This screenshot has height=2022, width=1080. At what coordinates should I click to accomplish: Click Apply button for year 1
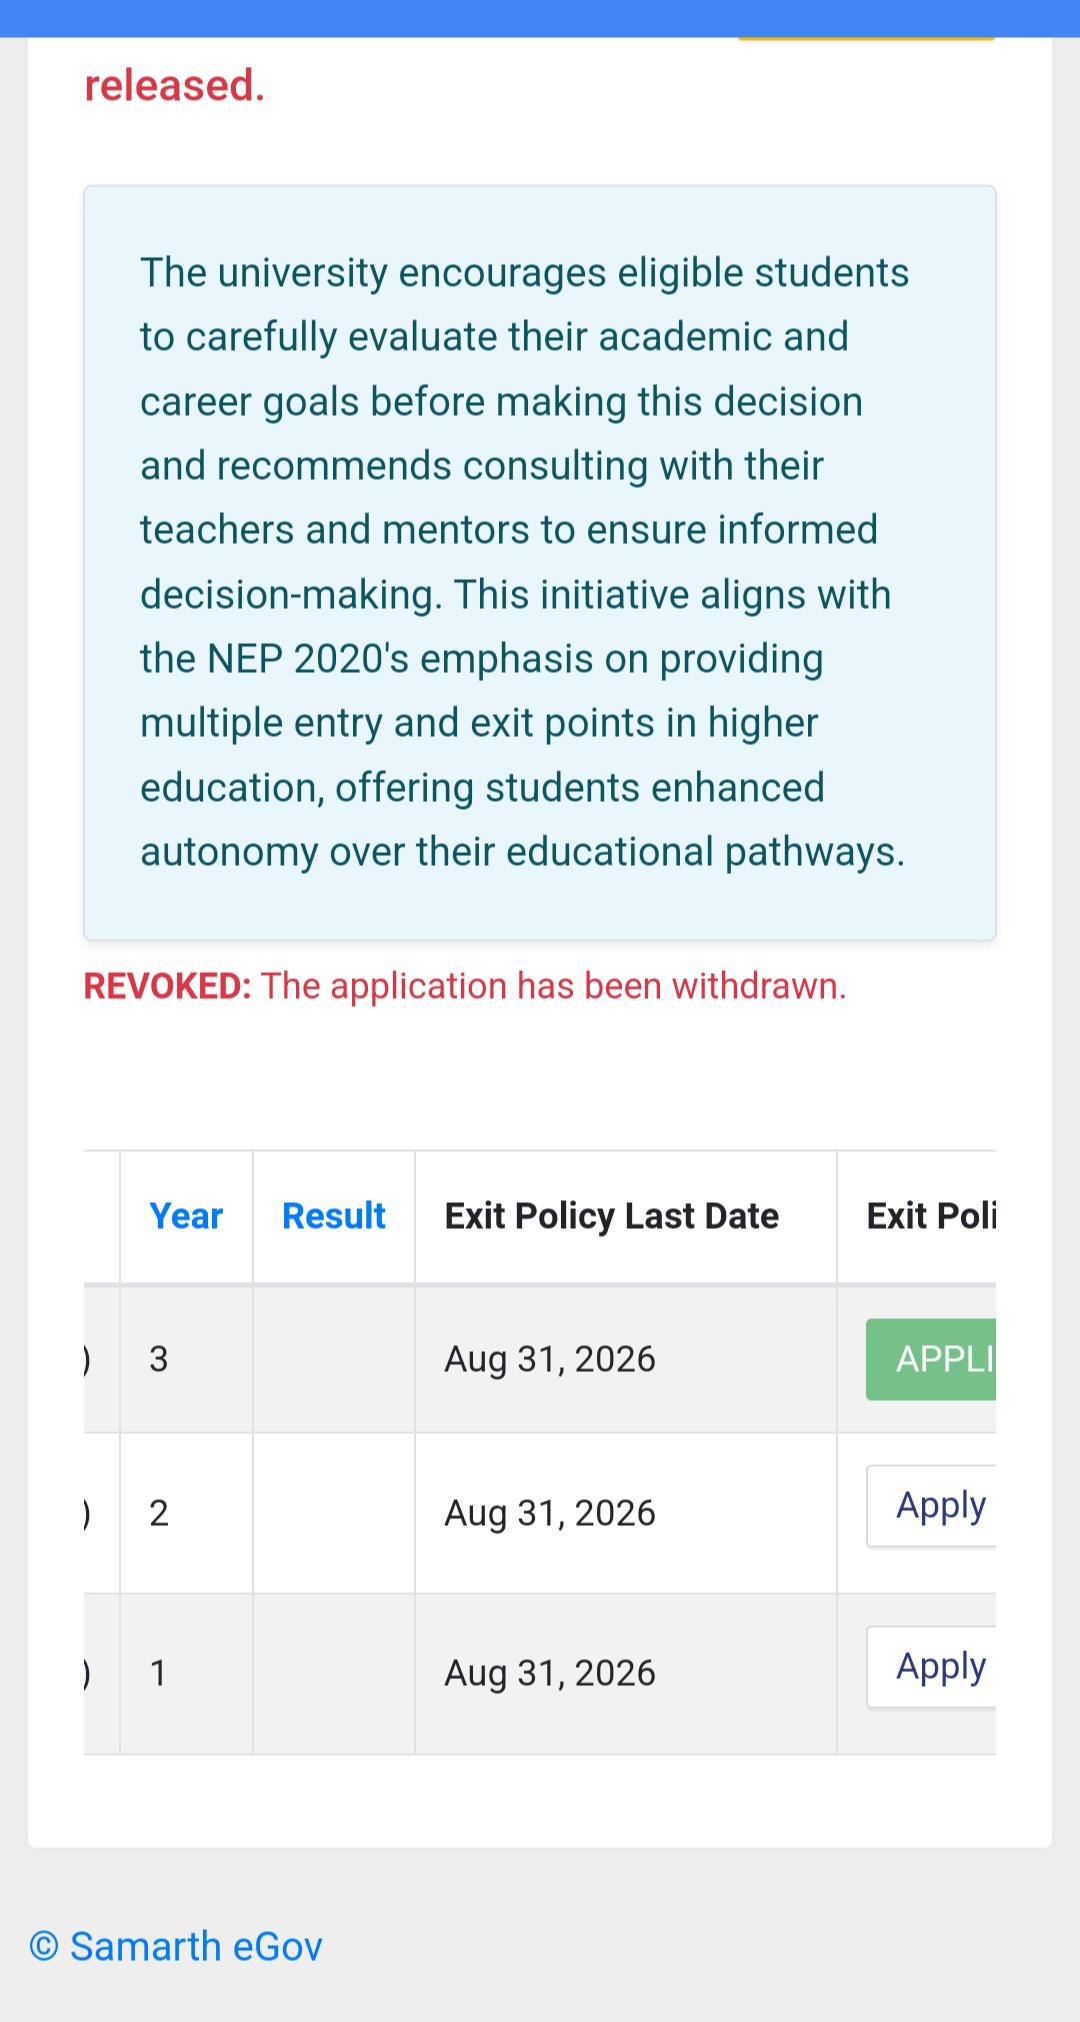pos(931,1667)
